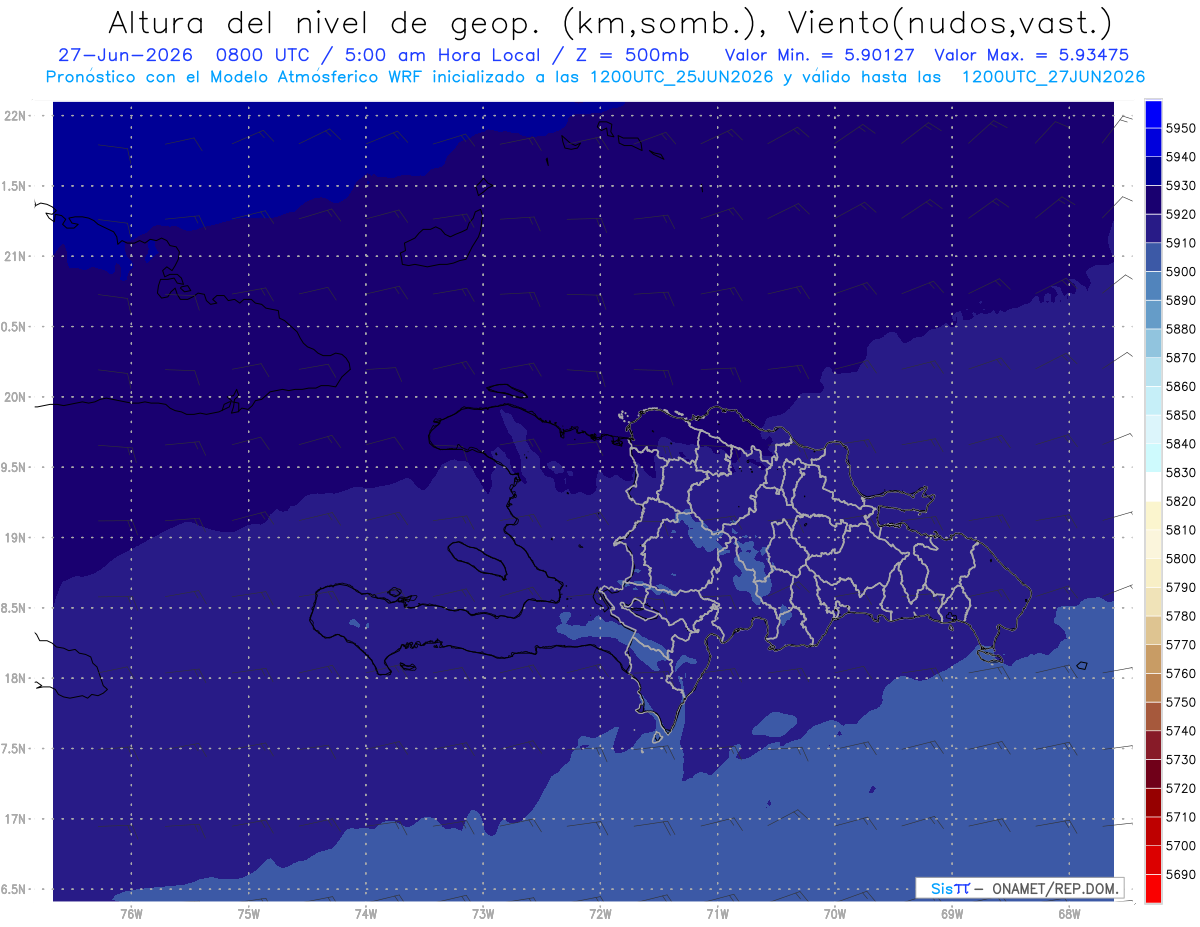Click the colorbar label '5880'

pyautogui.click(x=1181, y=329)
